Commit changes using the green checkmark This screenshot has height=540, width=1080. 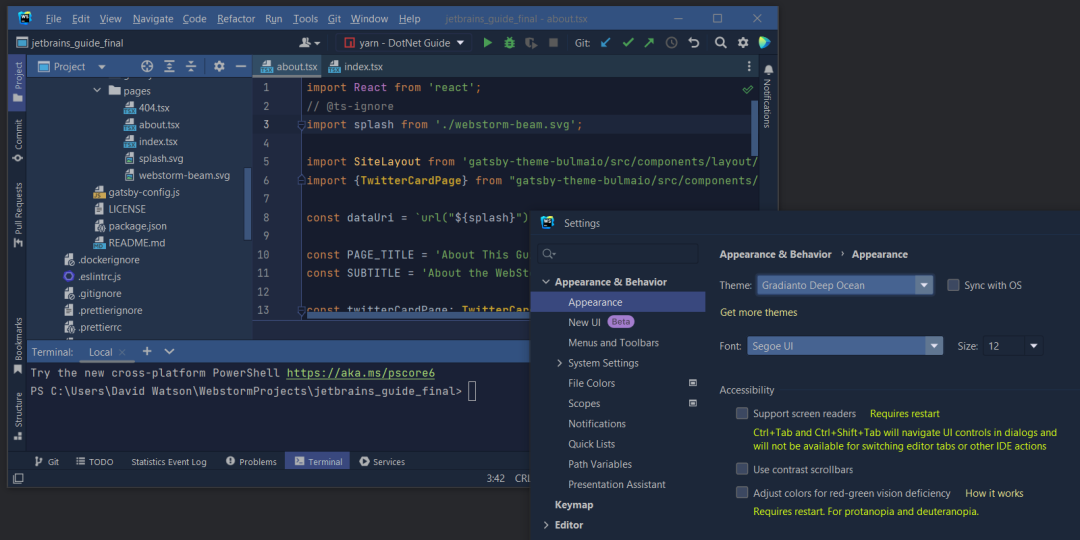pos(627,43)
